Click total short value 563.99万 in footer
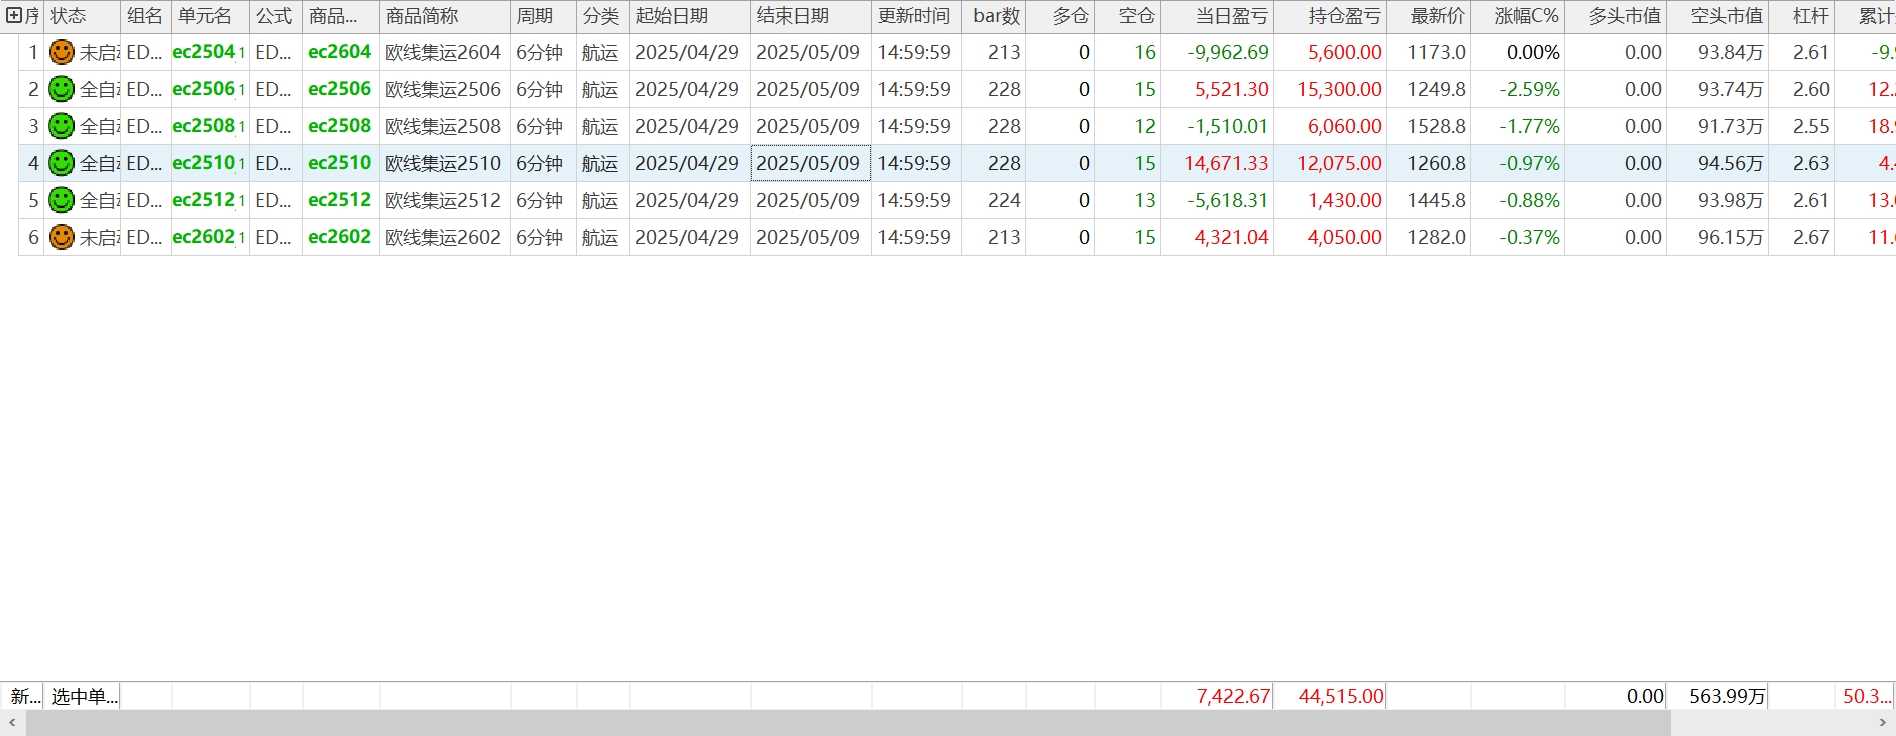This screenshot has width=1896, height=736. click(1727, 696)
